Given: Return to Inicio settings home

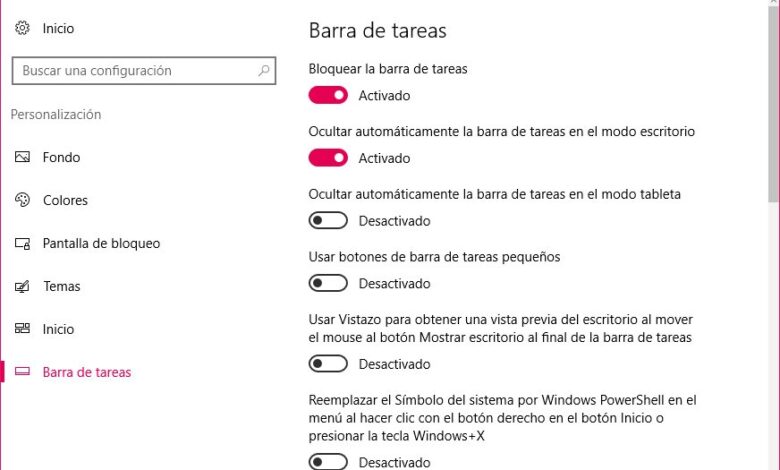Looking at the screenshot, I should pyautogui.click(x=58, y=29).
